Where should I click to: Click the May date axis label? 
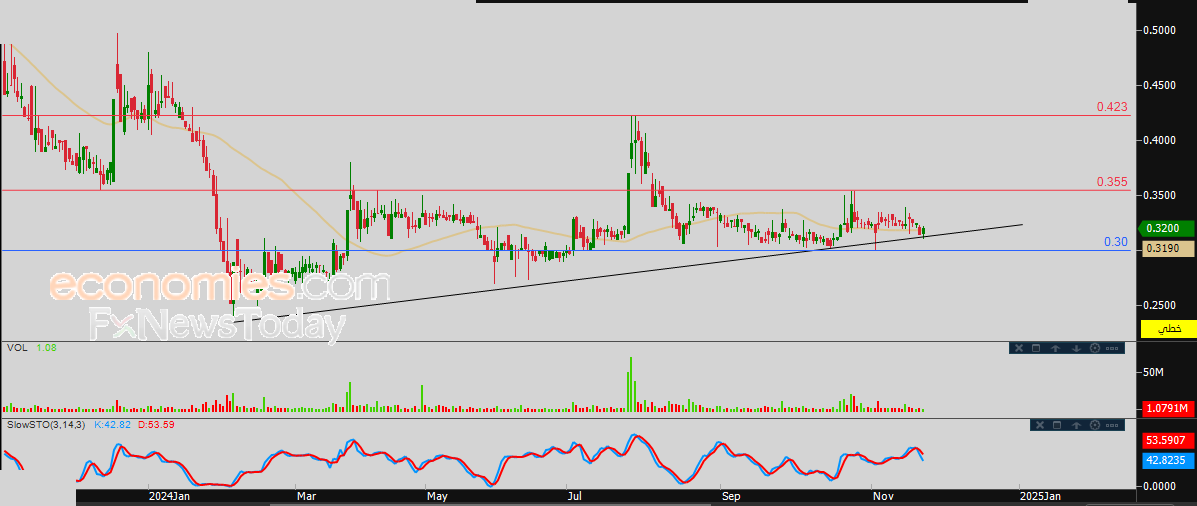[x=437, y=497]
